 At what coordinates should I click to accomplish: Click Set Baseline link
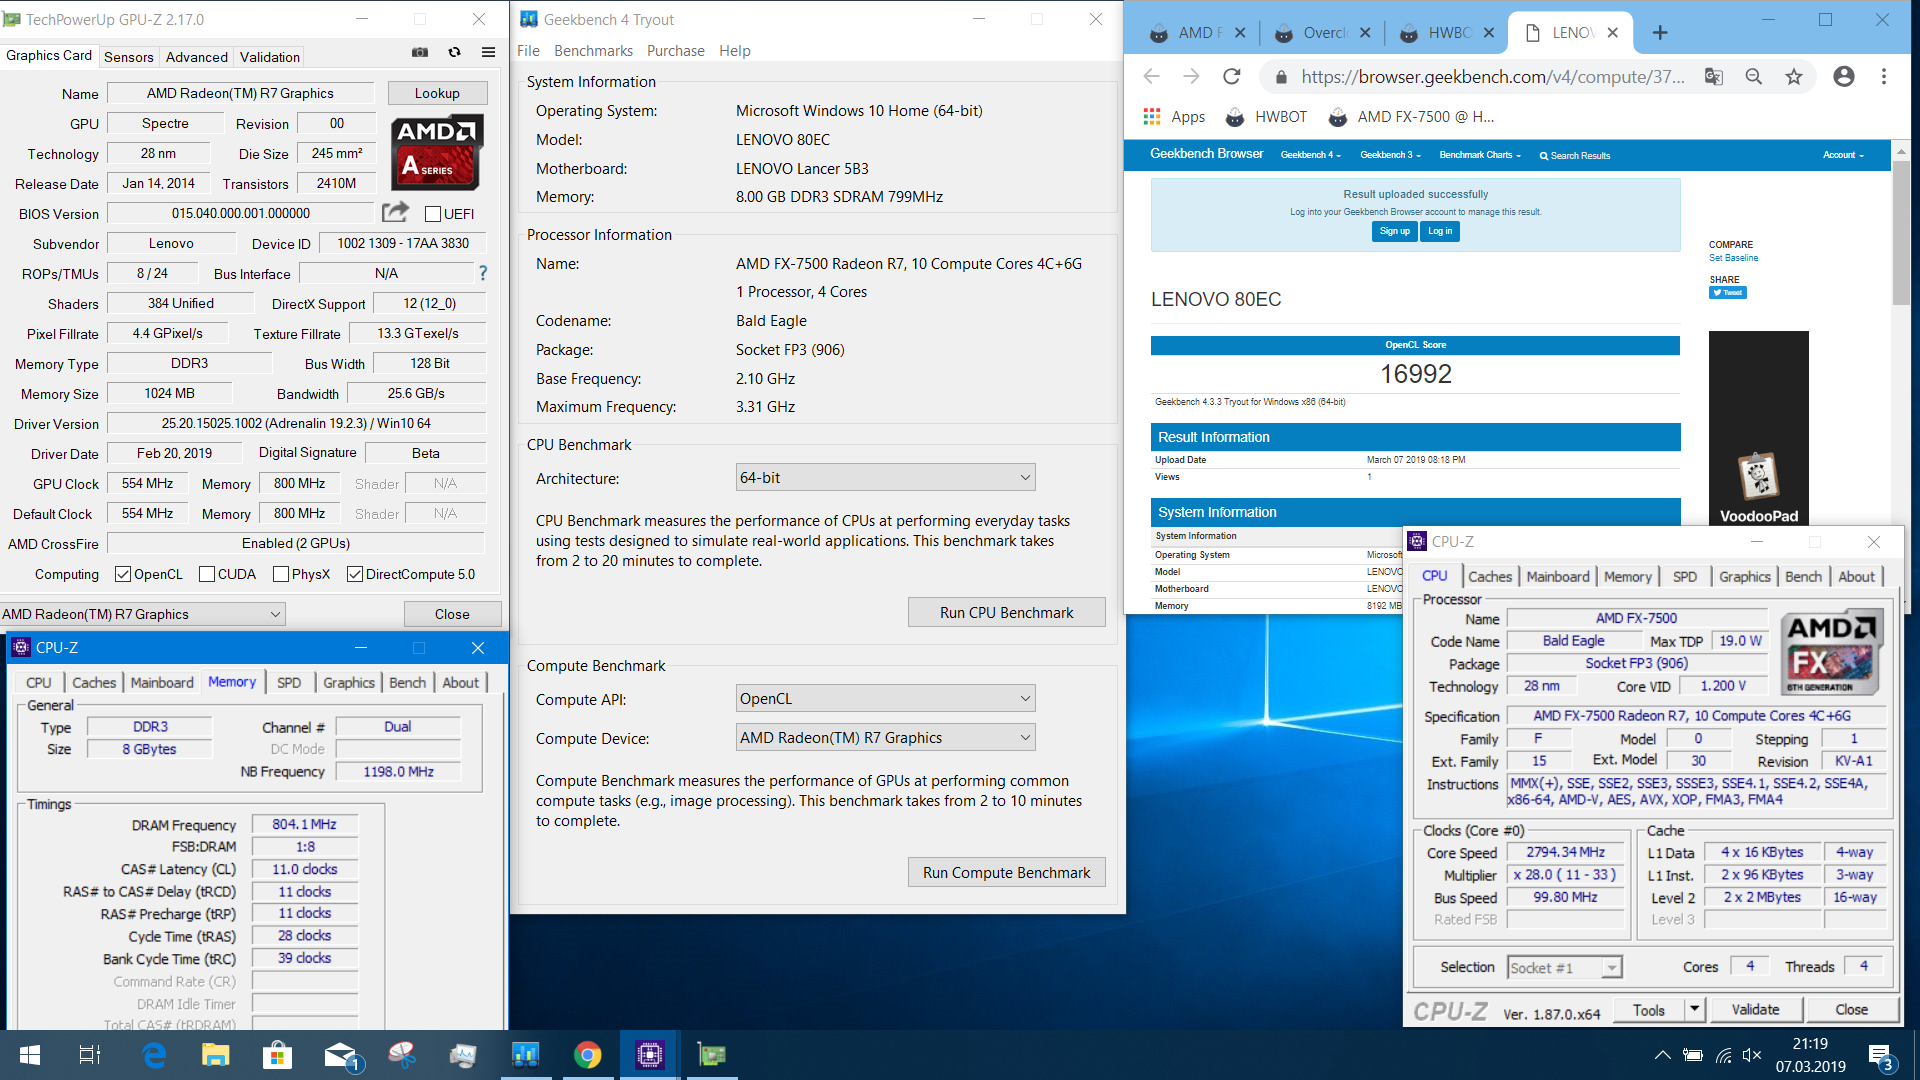point(1733,258)
